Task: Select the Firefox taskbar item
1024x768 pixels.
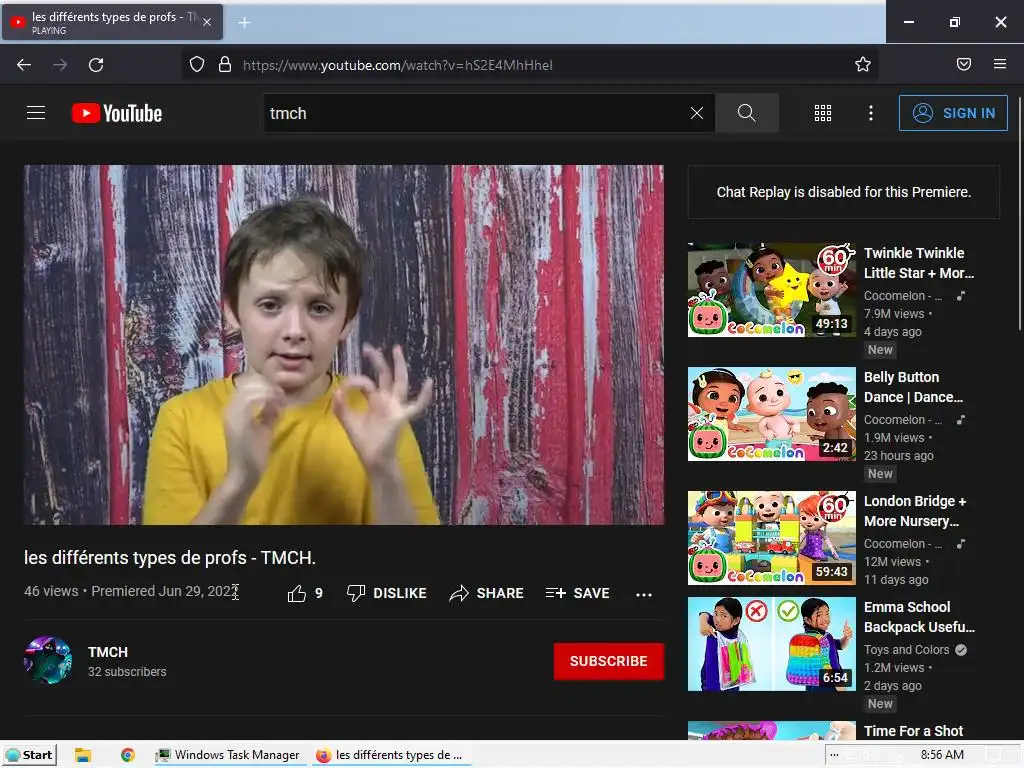Action: pyautogui.click(x=389, y=755)
